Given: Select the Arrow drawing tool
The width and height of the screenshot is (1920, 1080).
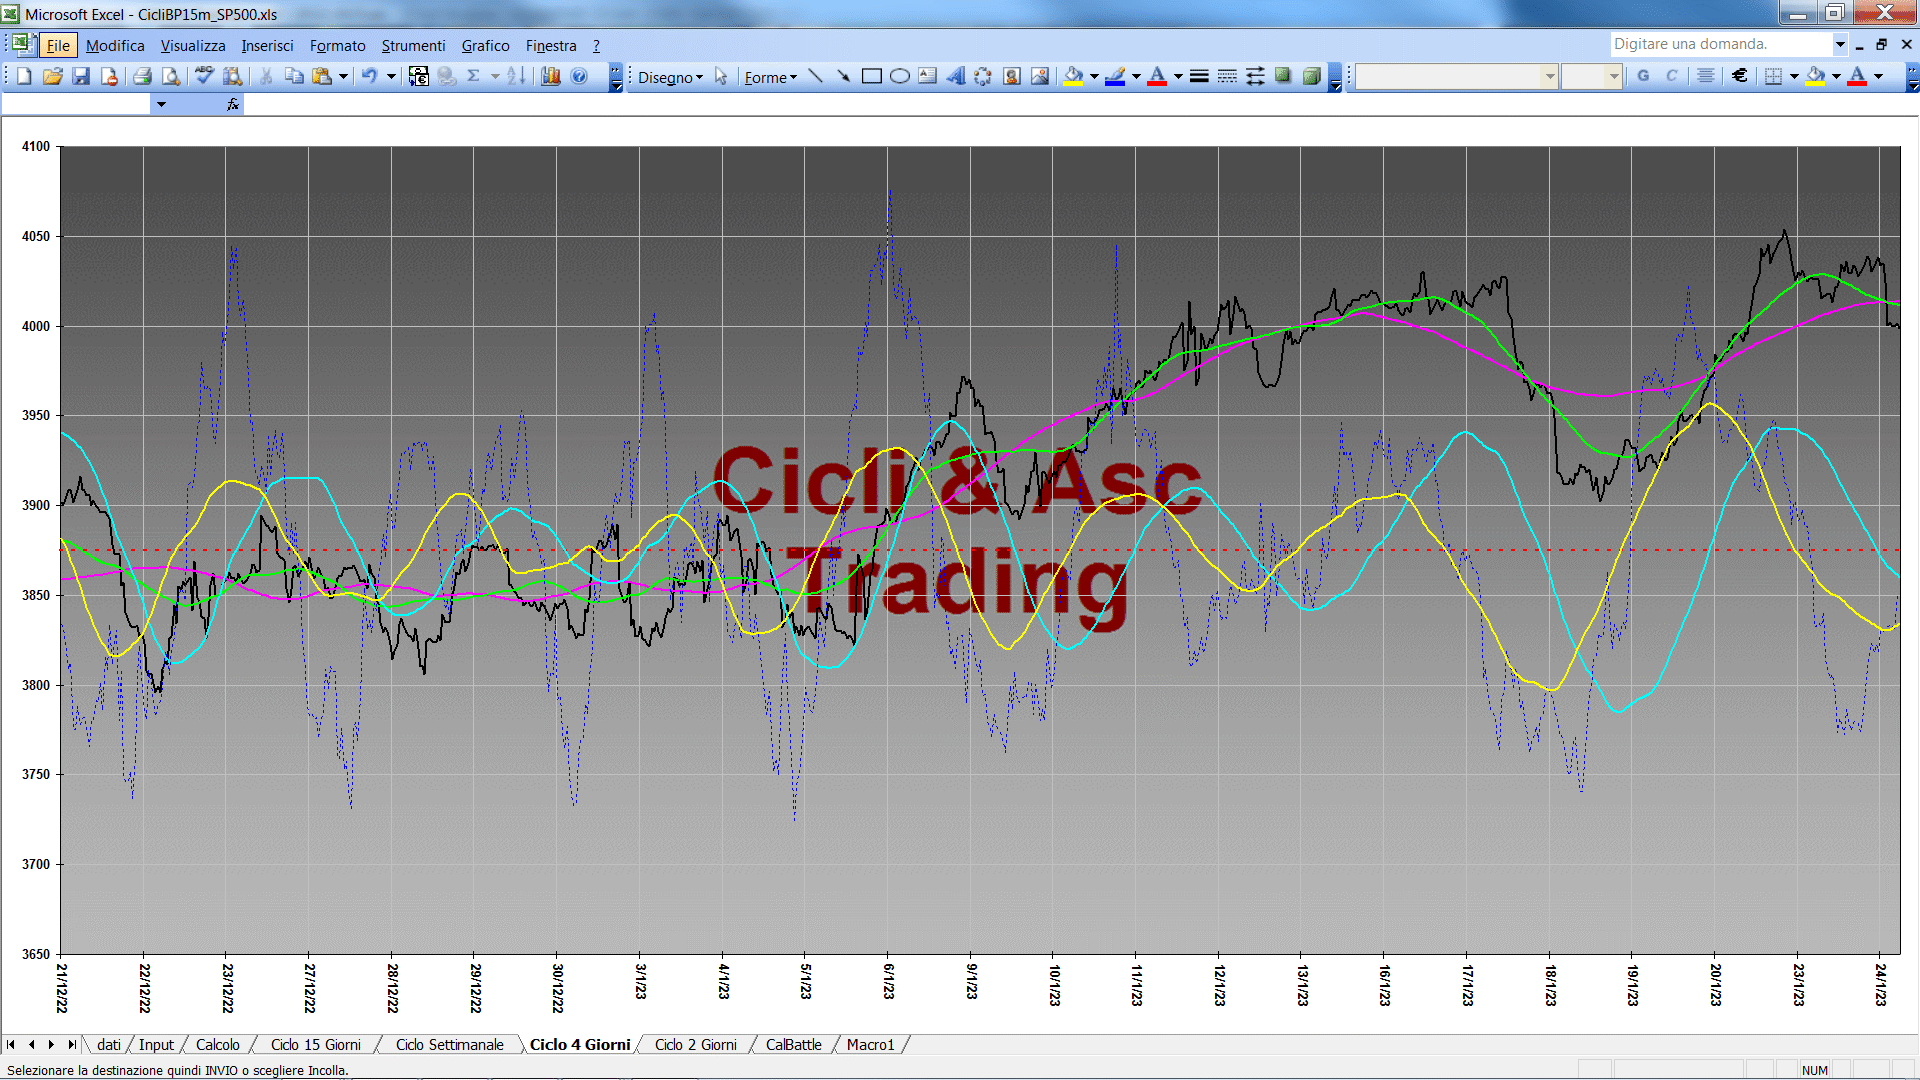Looking at the screenshot, I should (x=844, y=76).
